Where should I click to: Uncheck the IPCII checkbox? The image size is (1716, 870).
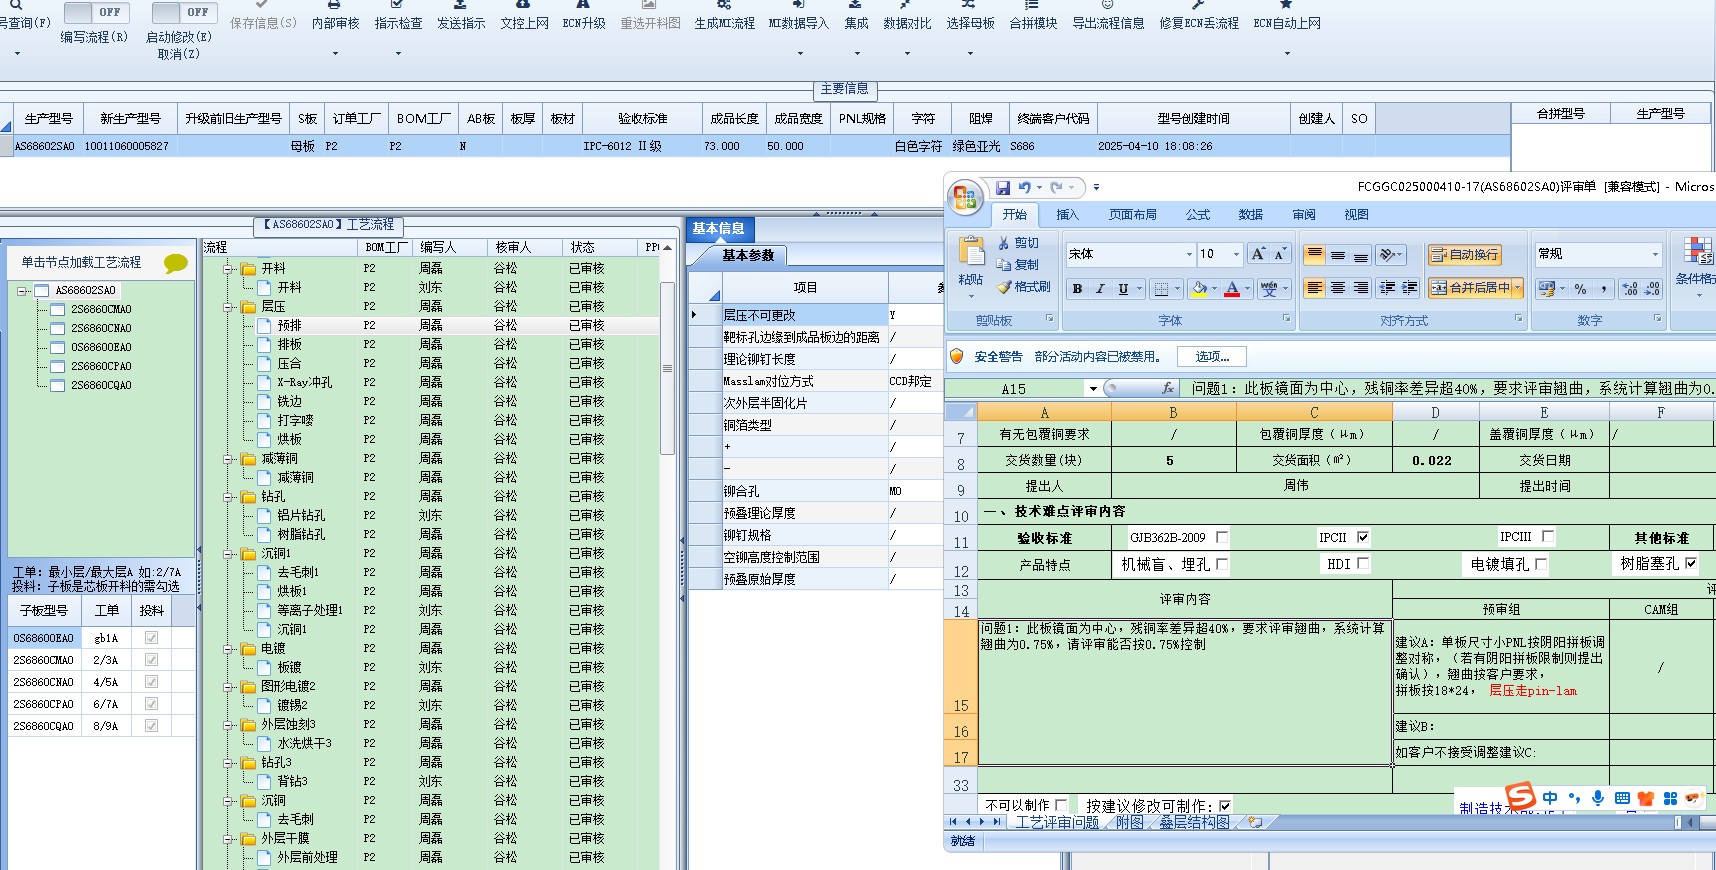click(x=1363, y=537)
